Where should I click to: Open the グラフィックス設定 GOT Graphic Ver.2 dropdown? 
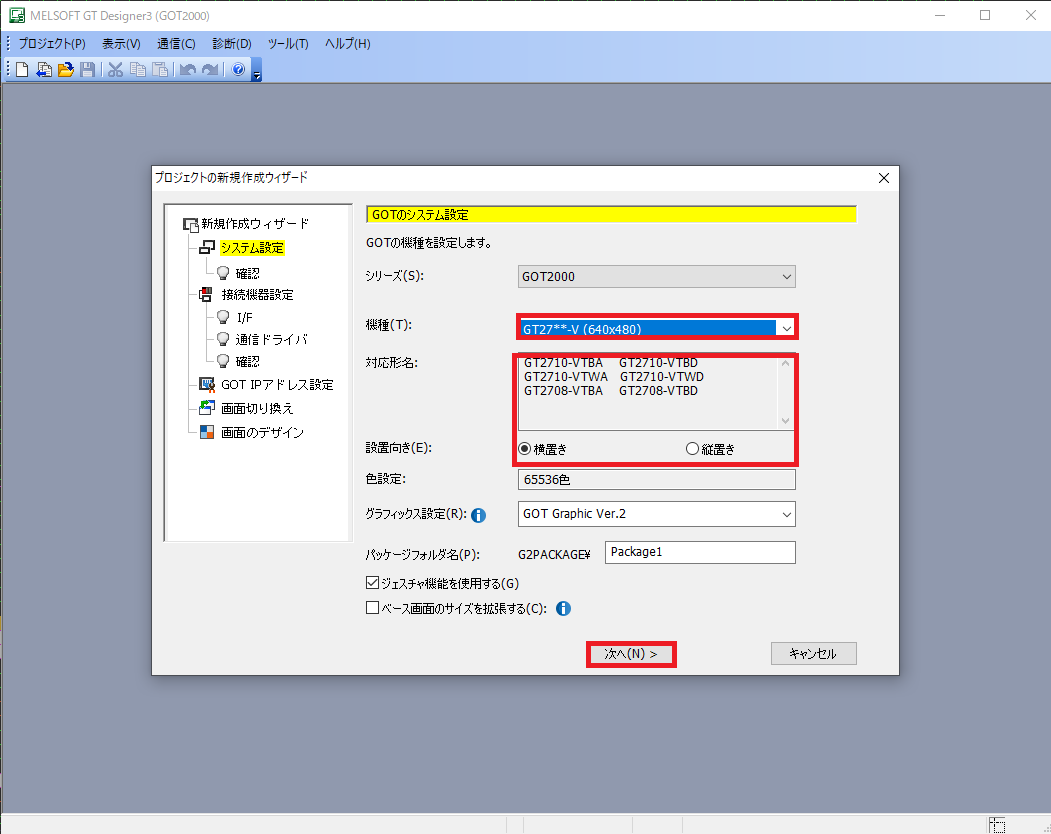pos(656,514)
